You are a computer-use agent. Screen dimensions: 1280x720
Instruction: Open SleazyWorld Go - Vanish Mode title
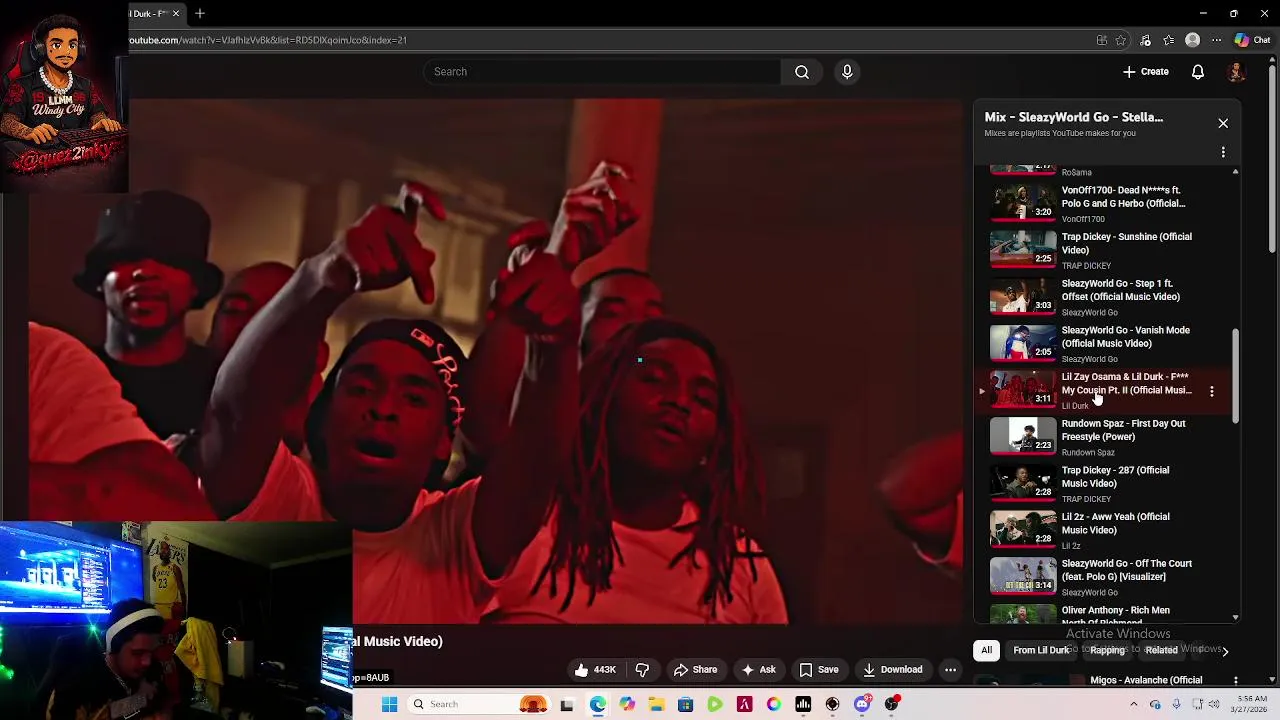1125,337
